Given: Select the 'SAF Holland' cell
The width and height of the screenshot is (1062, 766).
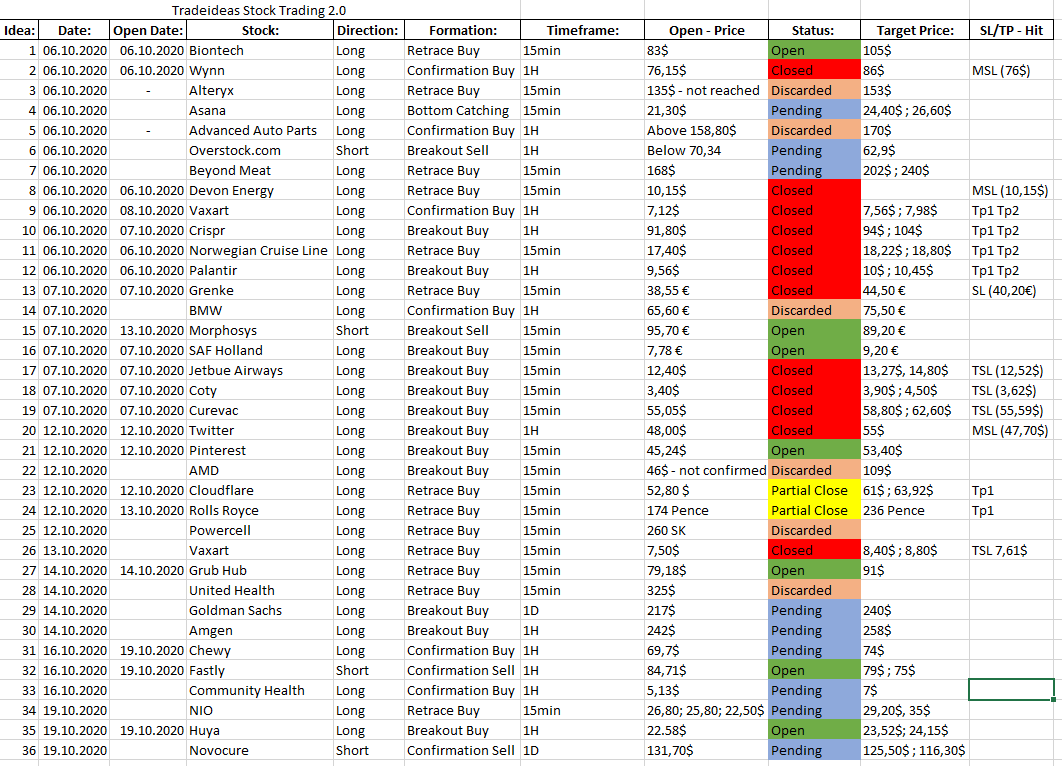Looking at the screenshot, I should coord(260,350).
